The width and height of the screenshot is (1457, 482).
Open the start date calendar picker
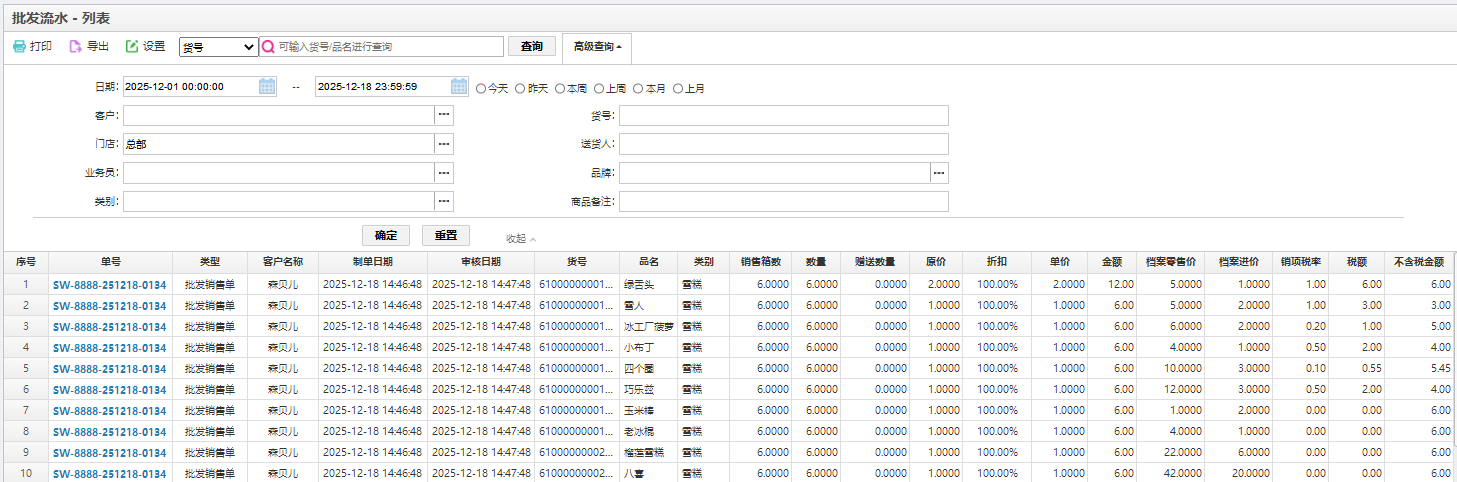pos(267,87)
